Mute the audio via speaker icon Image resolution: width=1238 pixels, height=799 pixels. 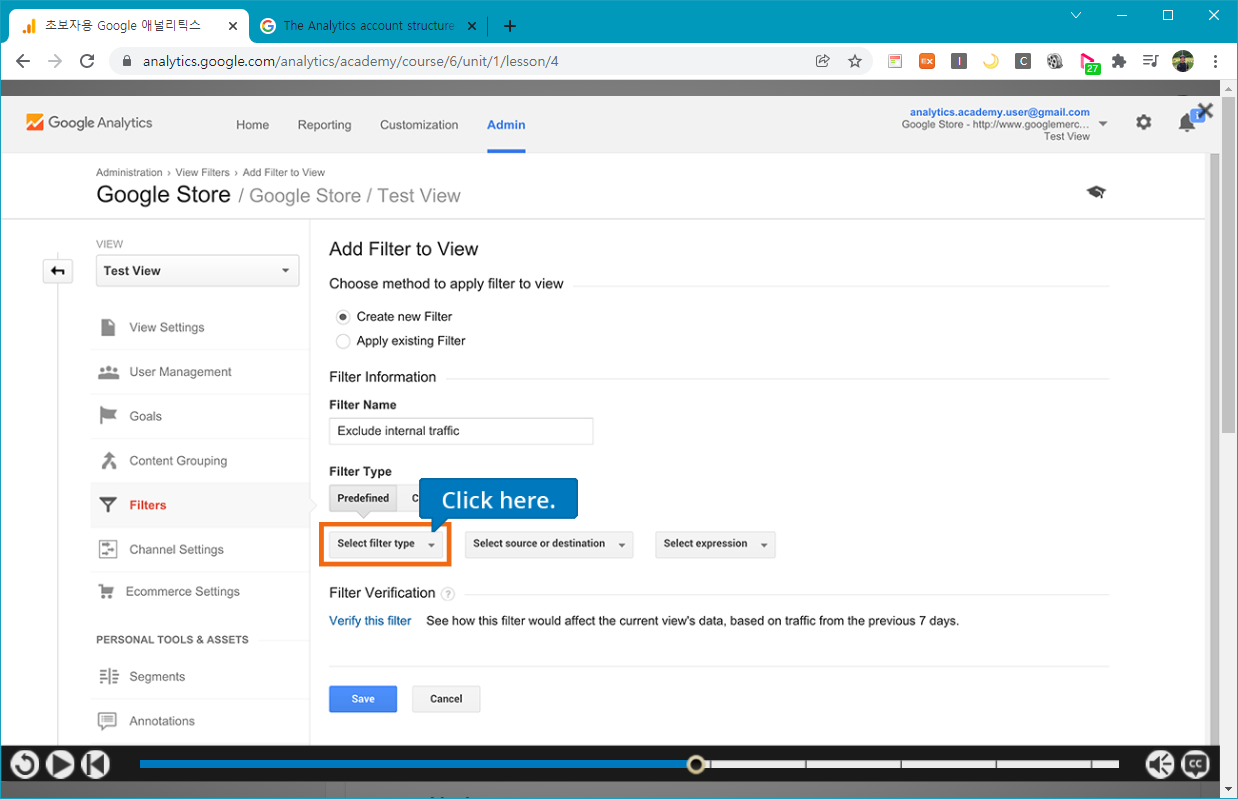click(x=1160, y=765)
